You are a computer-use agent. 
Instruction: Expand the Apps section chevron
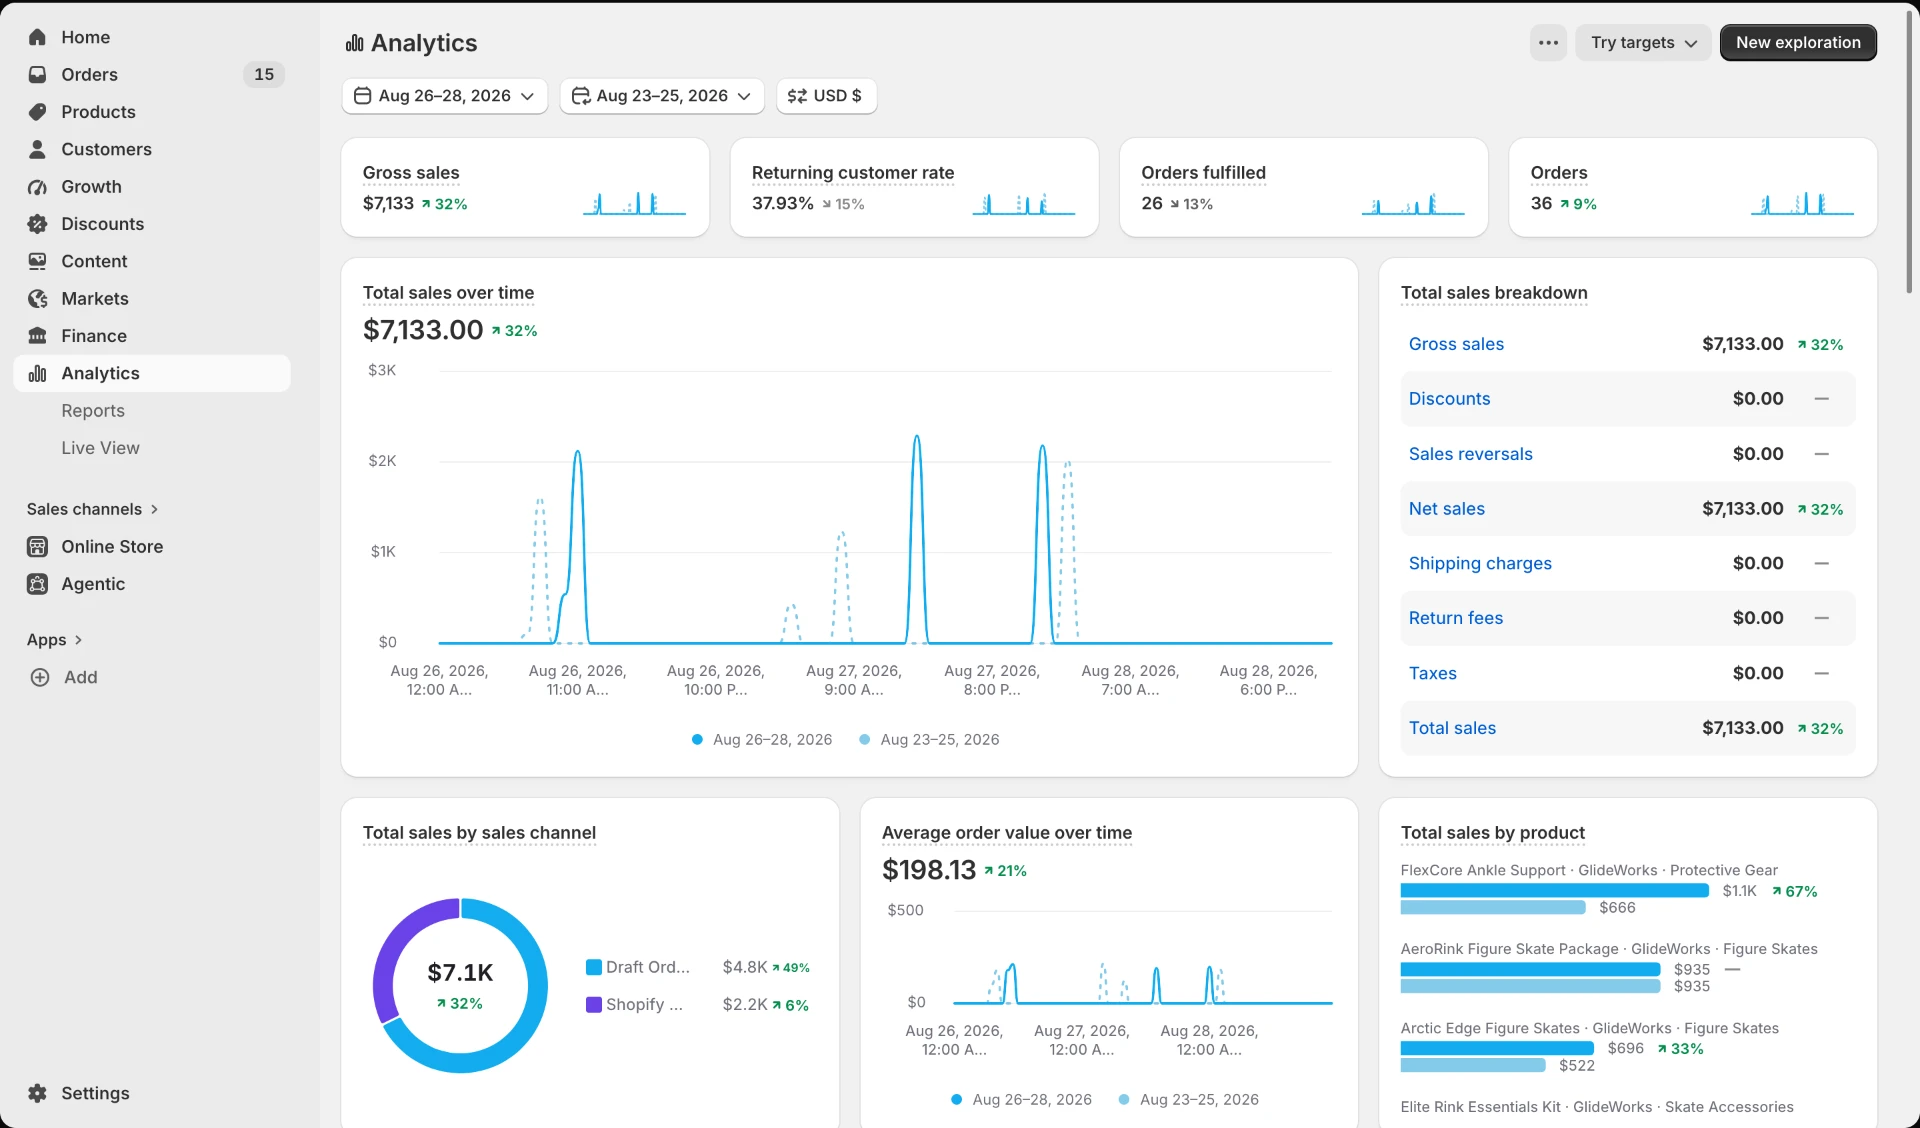(x=78, y=640)
